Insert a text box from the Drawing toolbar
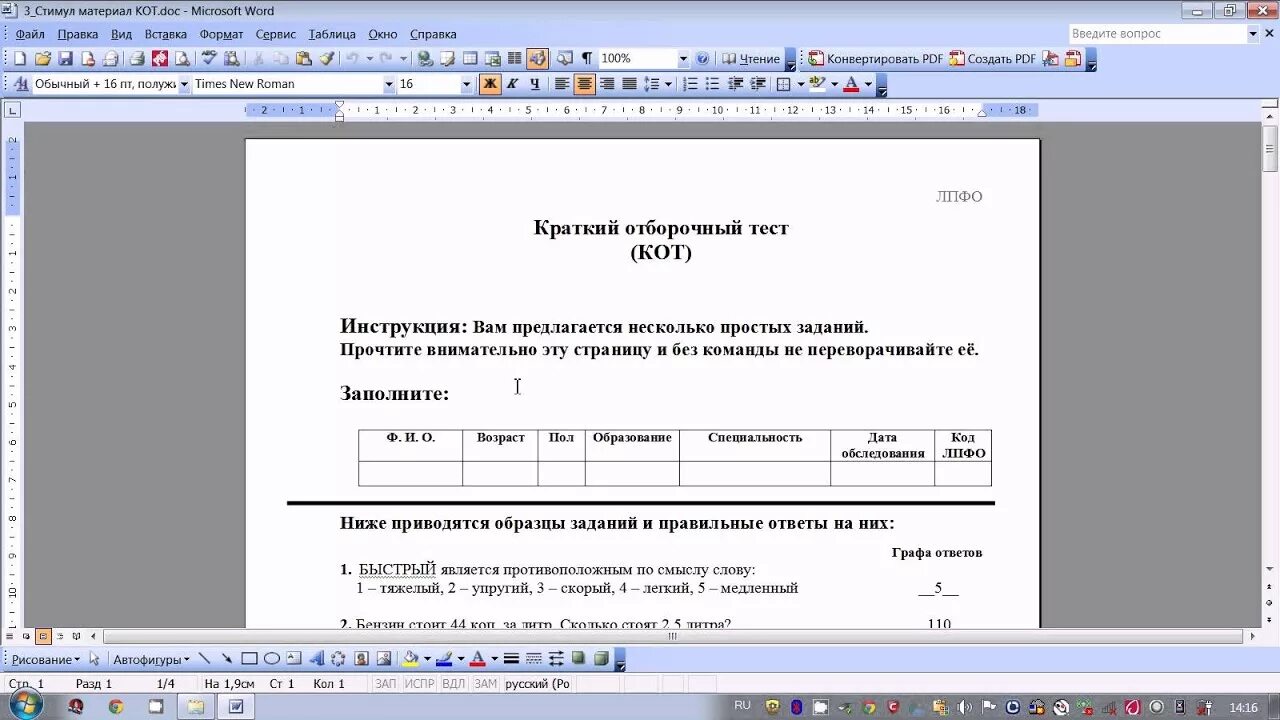 tap(294, 659)
